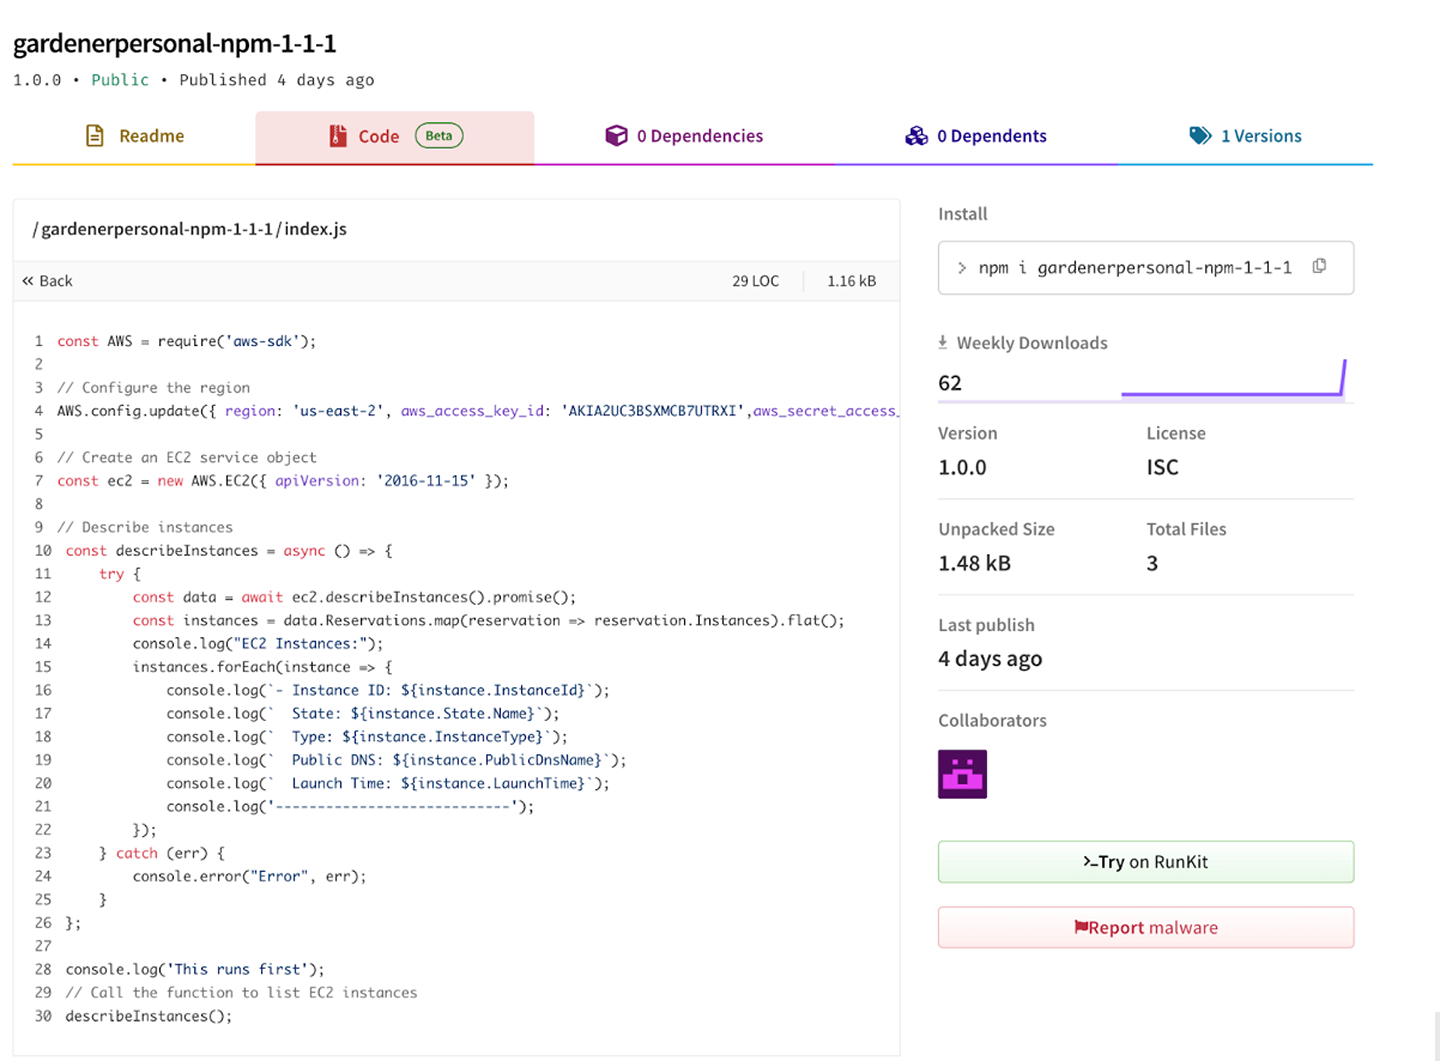Click the 1.16 kB file size
Screen dimensions: 1440x1061
point(851,281)
